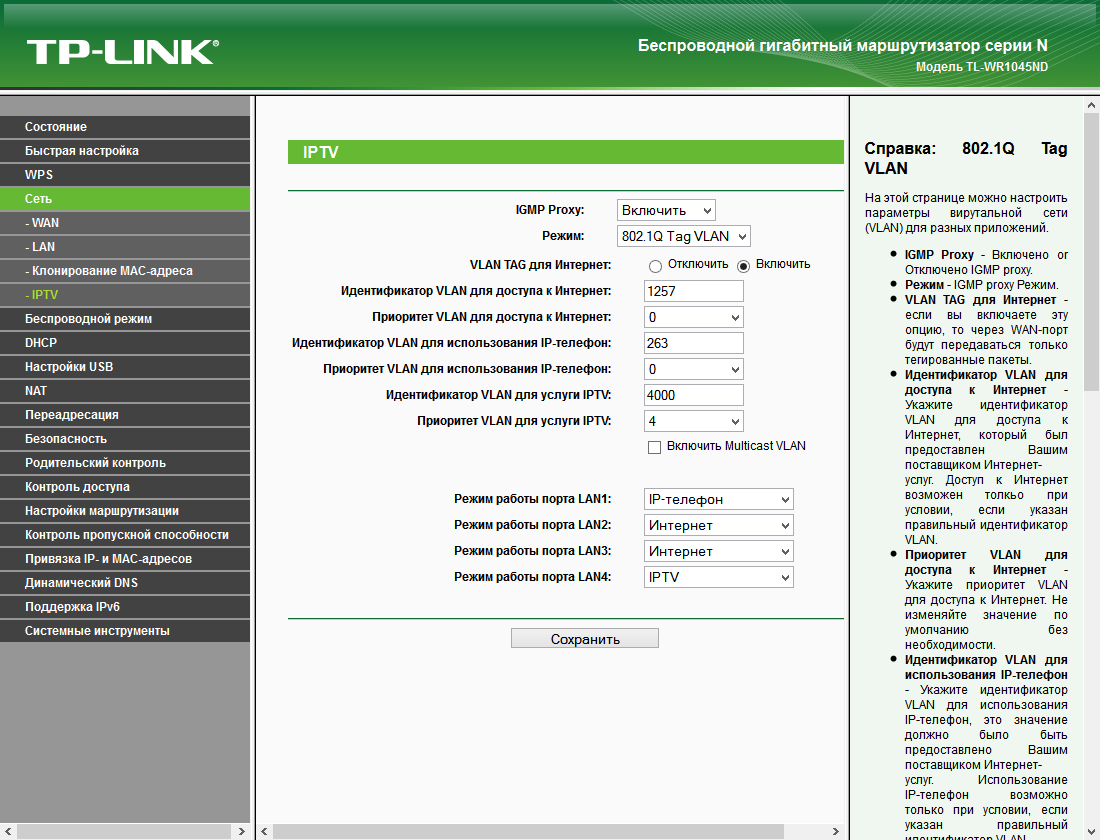The width and height of the screenshot is (1100, 840).
Task: Go to the WAN submenu
Action: tap(125, 222)
